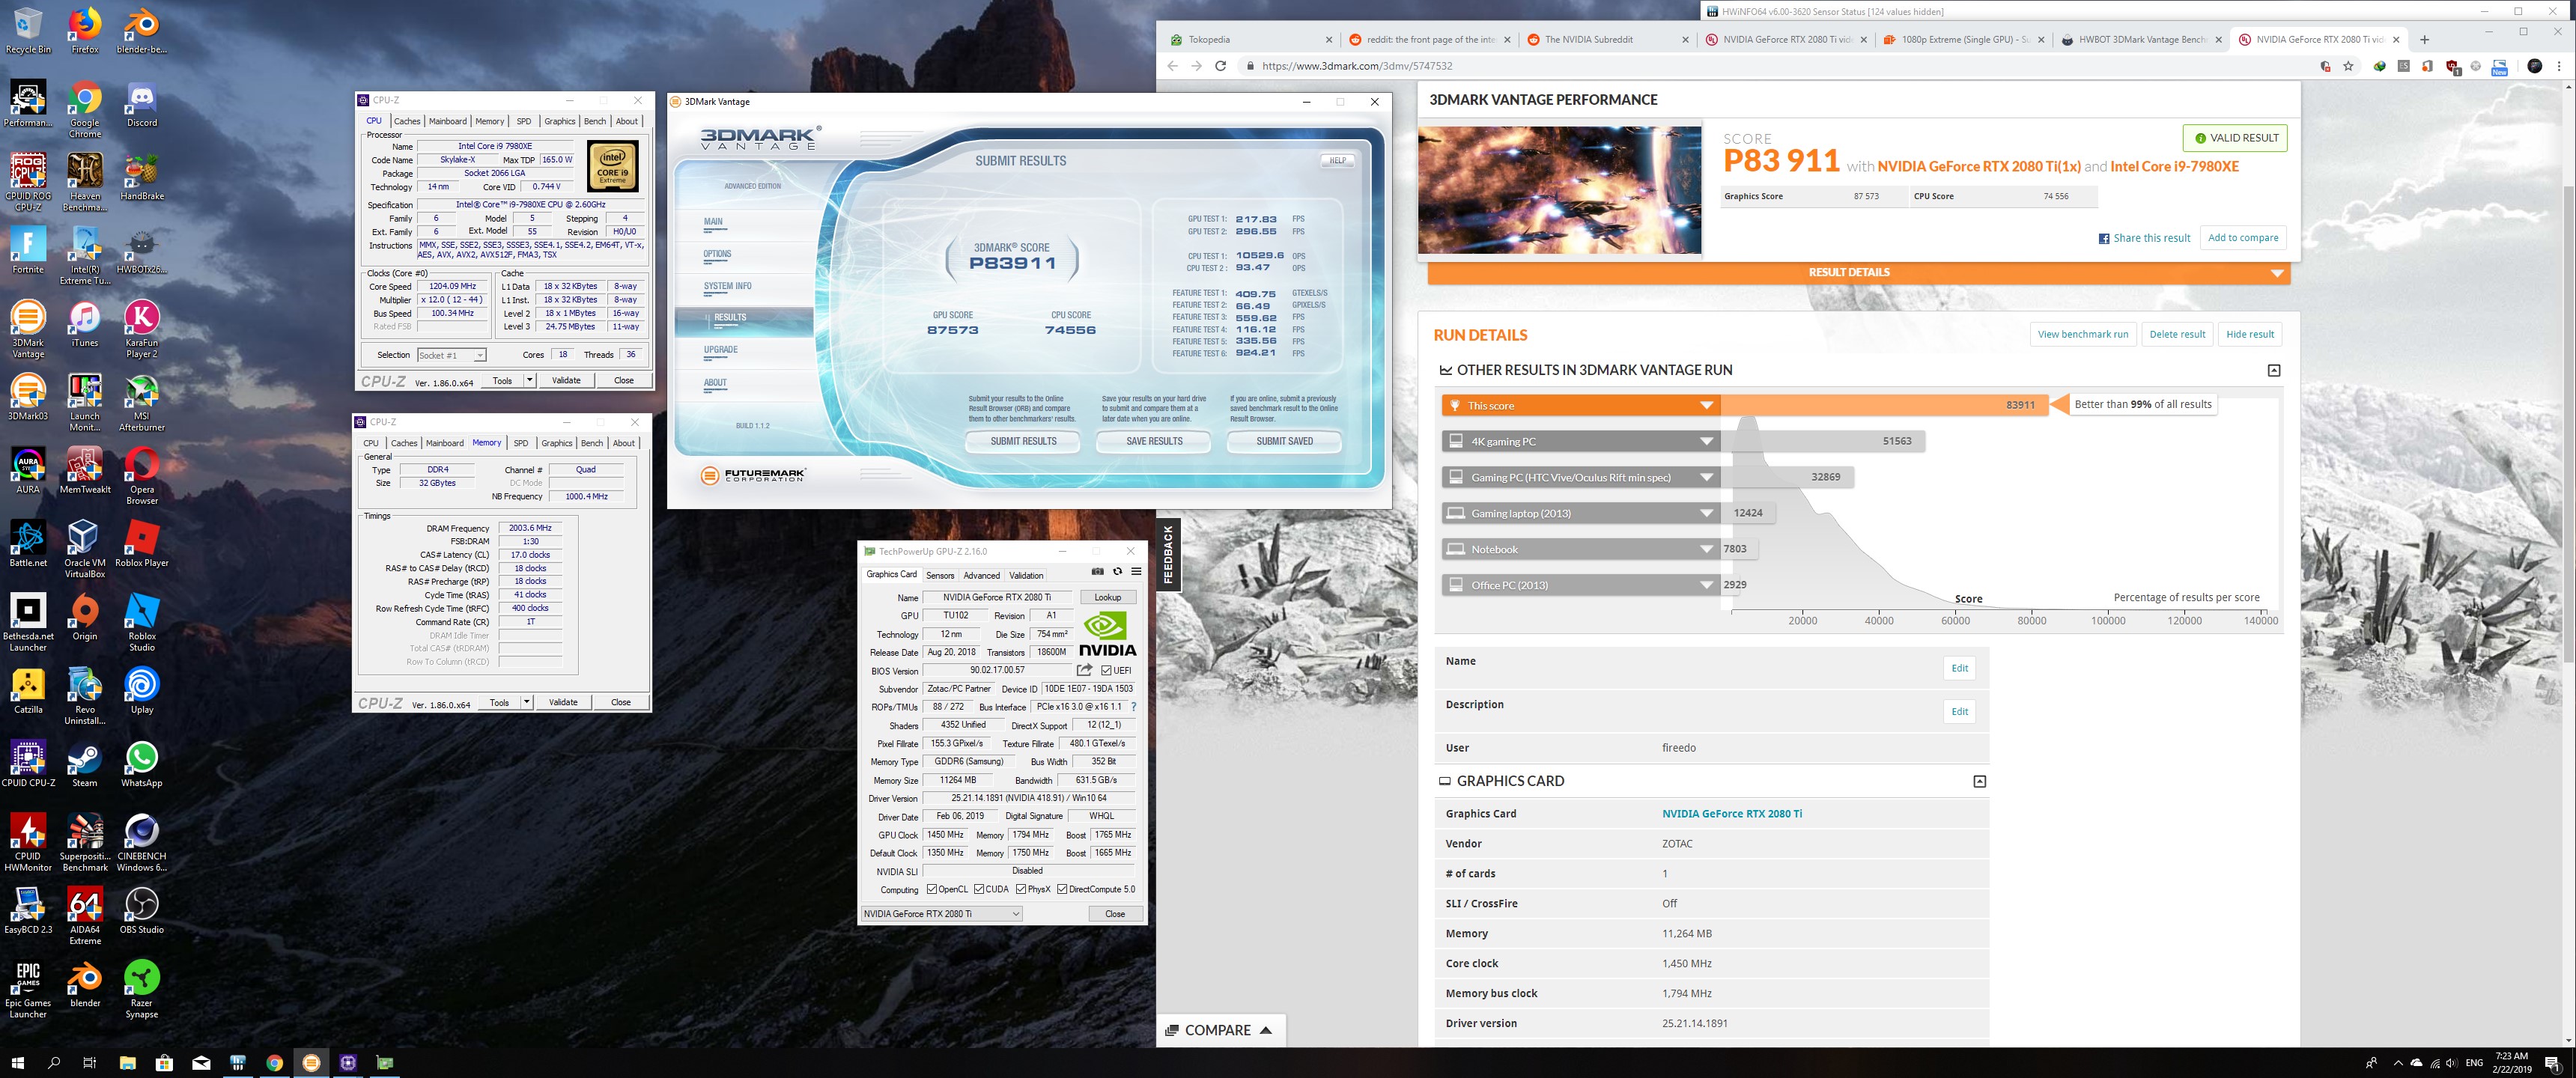Click the GPU-Z screenshot camera icon
The width and height of the screenshot is (2576, 1078).
point(1097,572)
